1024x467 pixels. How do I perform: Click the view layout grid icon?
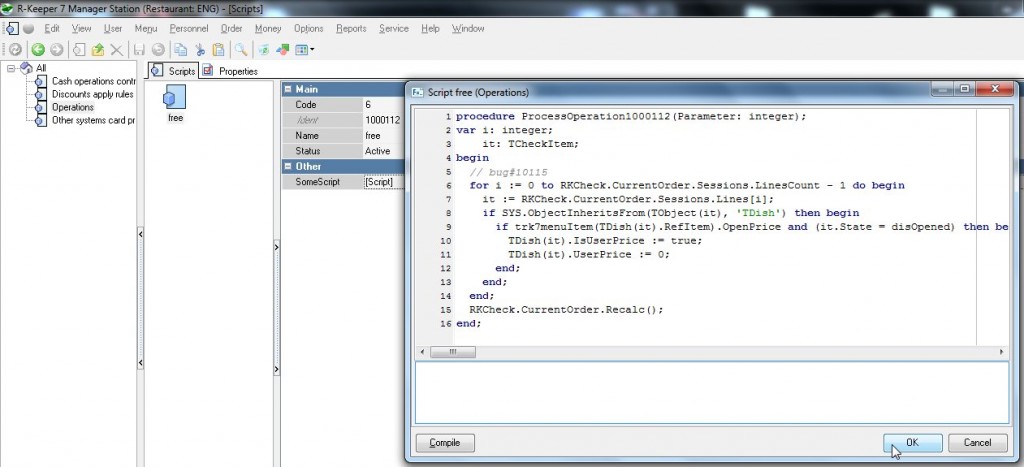point(301,50)
